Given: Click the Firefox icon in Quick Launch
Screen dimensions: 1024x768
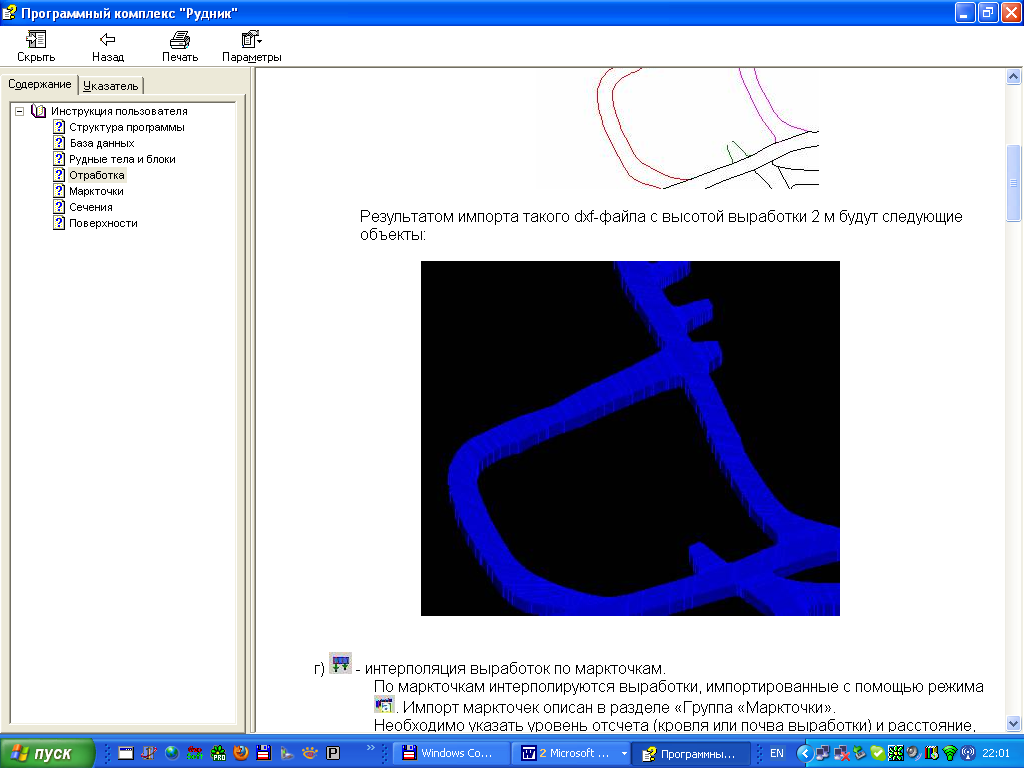Looking at the screenshot, I should 241,753.
